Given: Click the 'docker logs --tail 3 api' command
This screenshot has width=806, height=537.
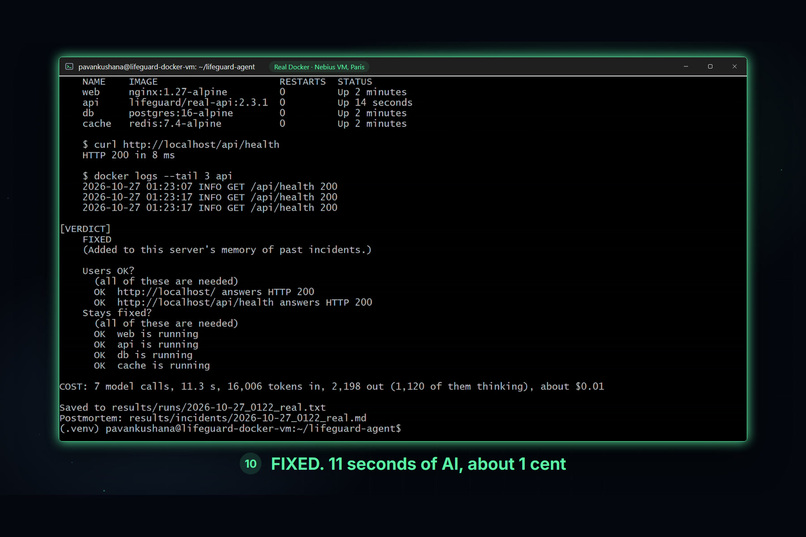Looking at the screenshot, I should [x=157, y=176].
